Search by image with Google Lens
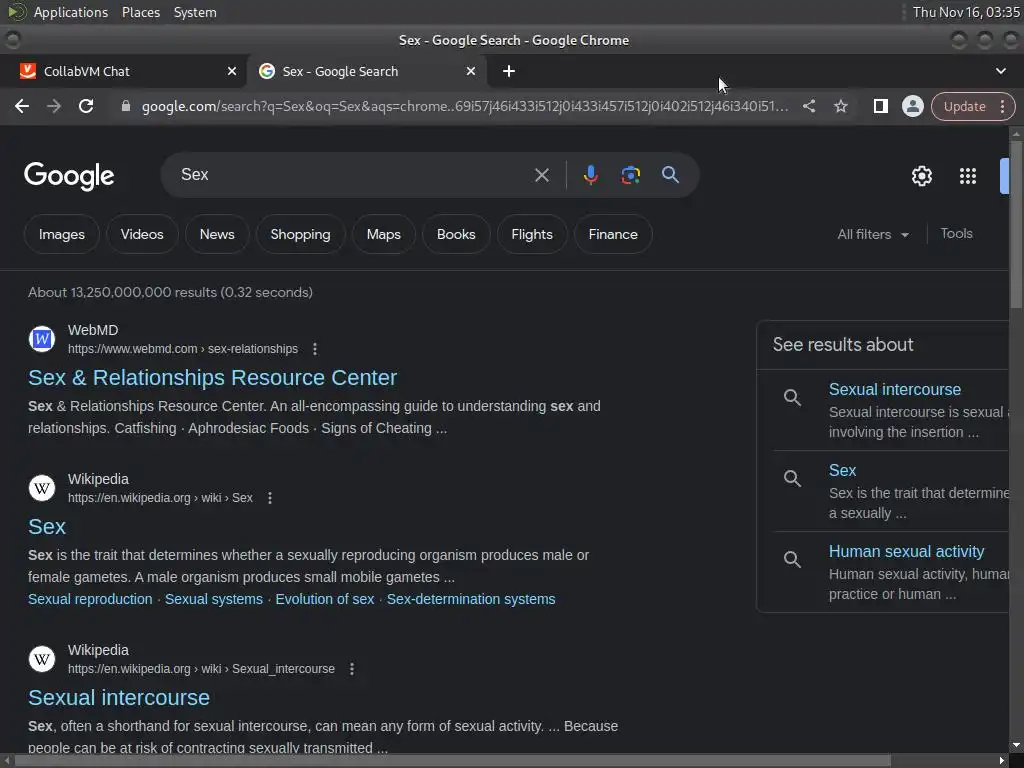This screenshot has width=1024, height=768. tap(630, 175)
